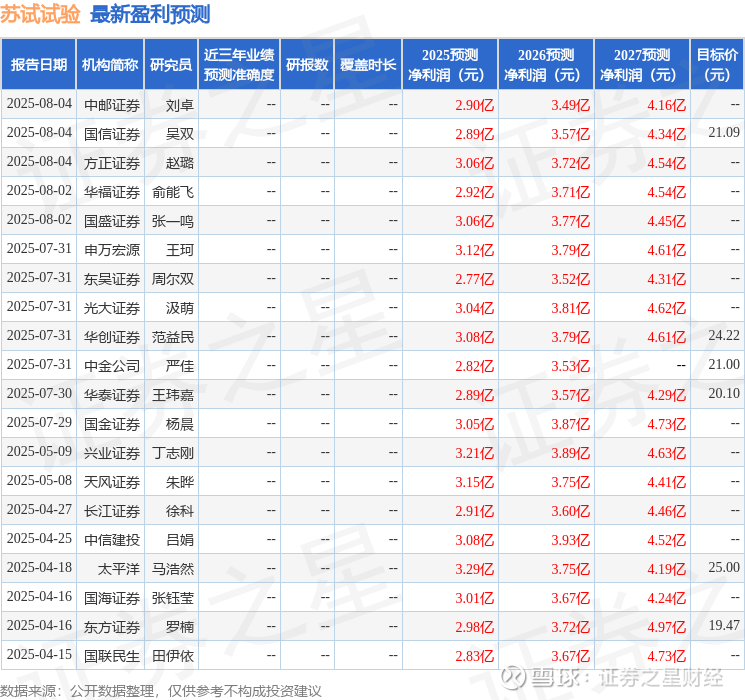Viewport: 745px width, 700px height.
Task: Click report date 2025-05-09
Action: point(39,451)
